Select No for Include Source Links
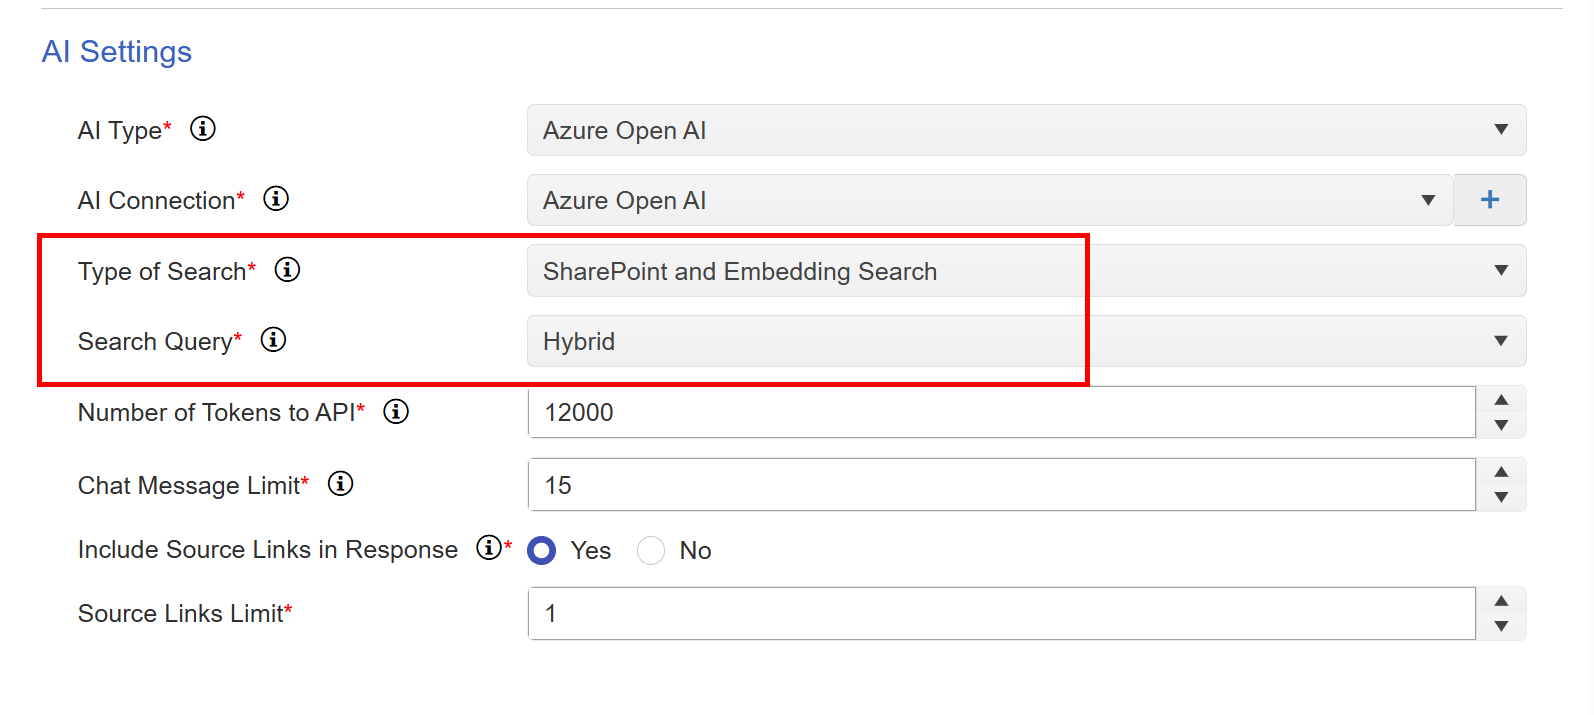 651,551
